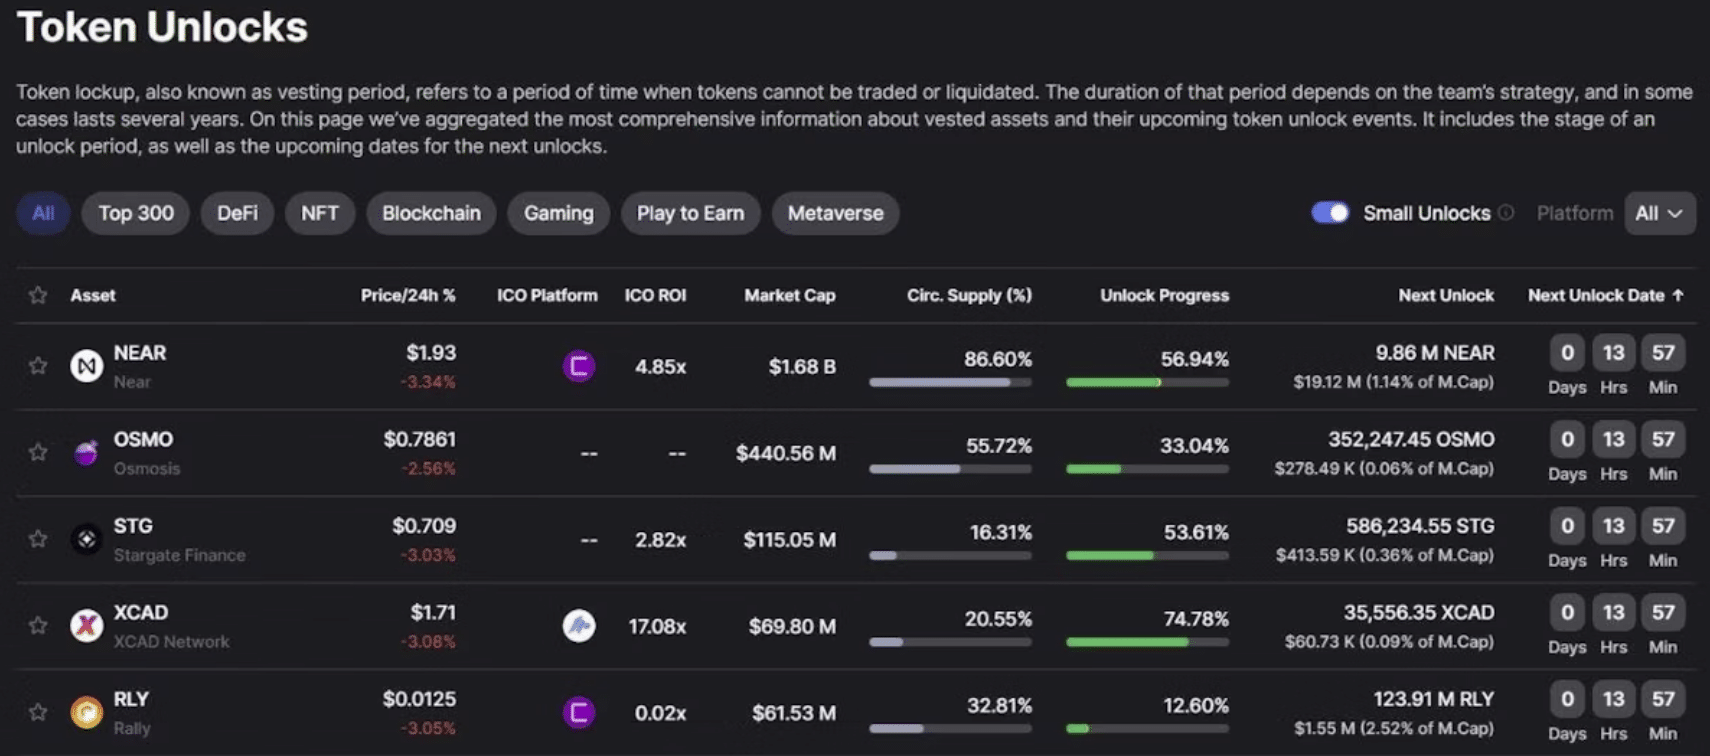The height and width of the screenshot is (756, 1710).
Task: Sort by Circ. Supply (%) column
Action: 969,295
